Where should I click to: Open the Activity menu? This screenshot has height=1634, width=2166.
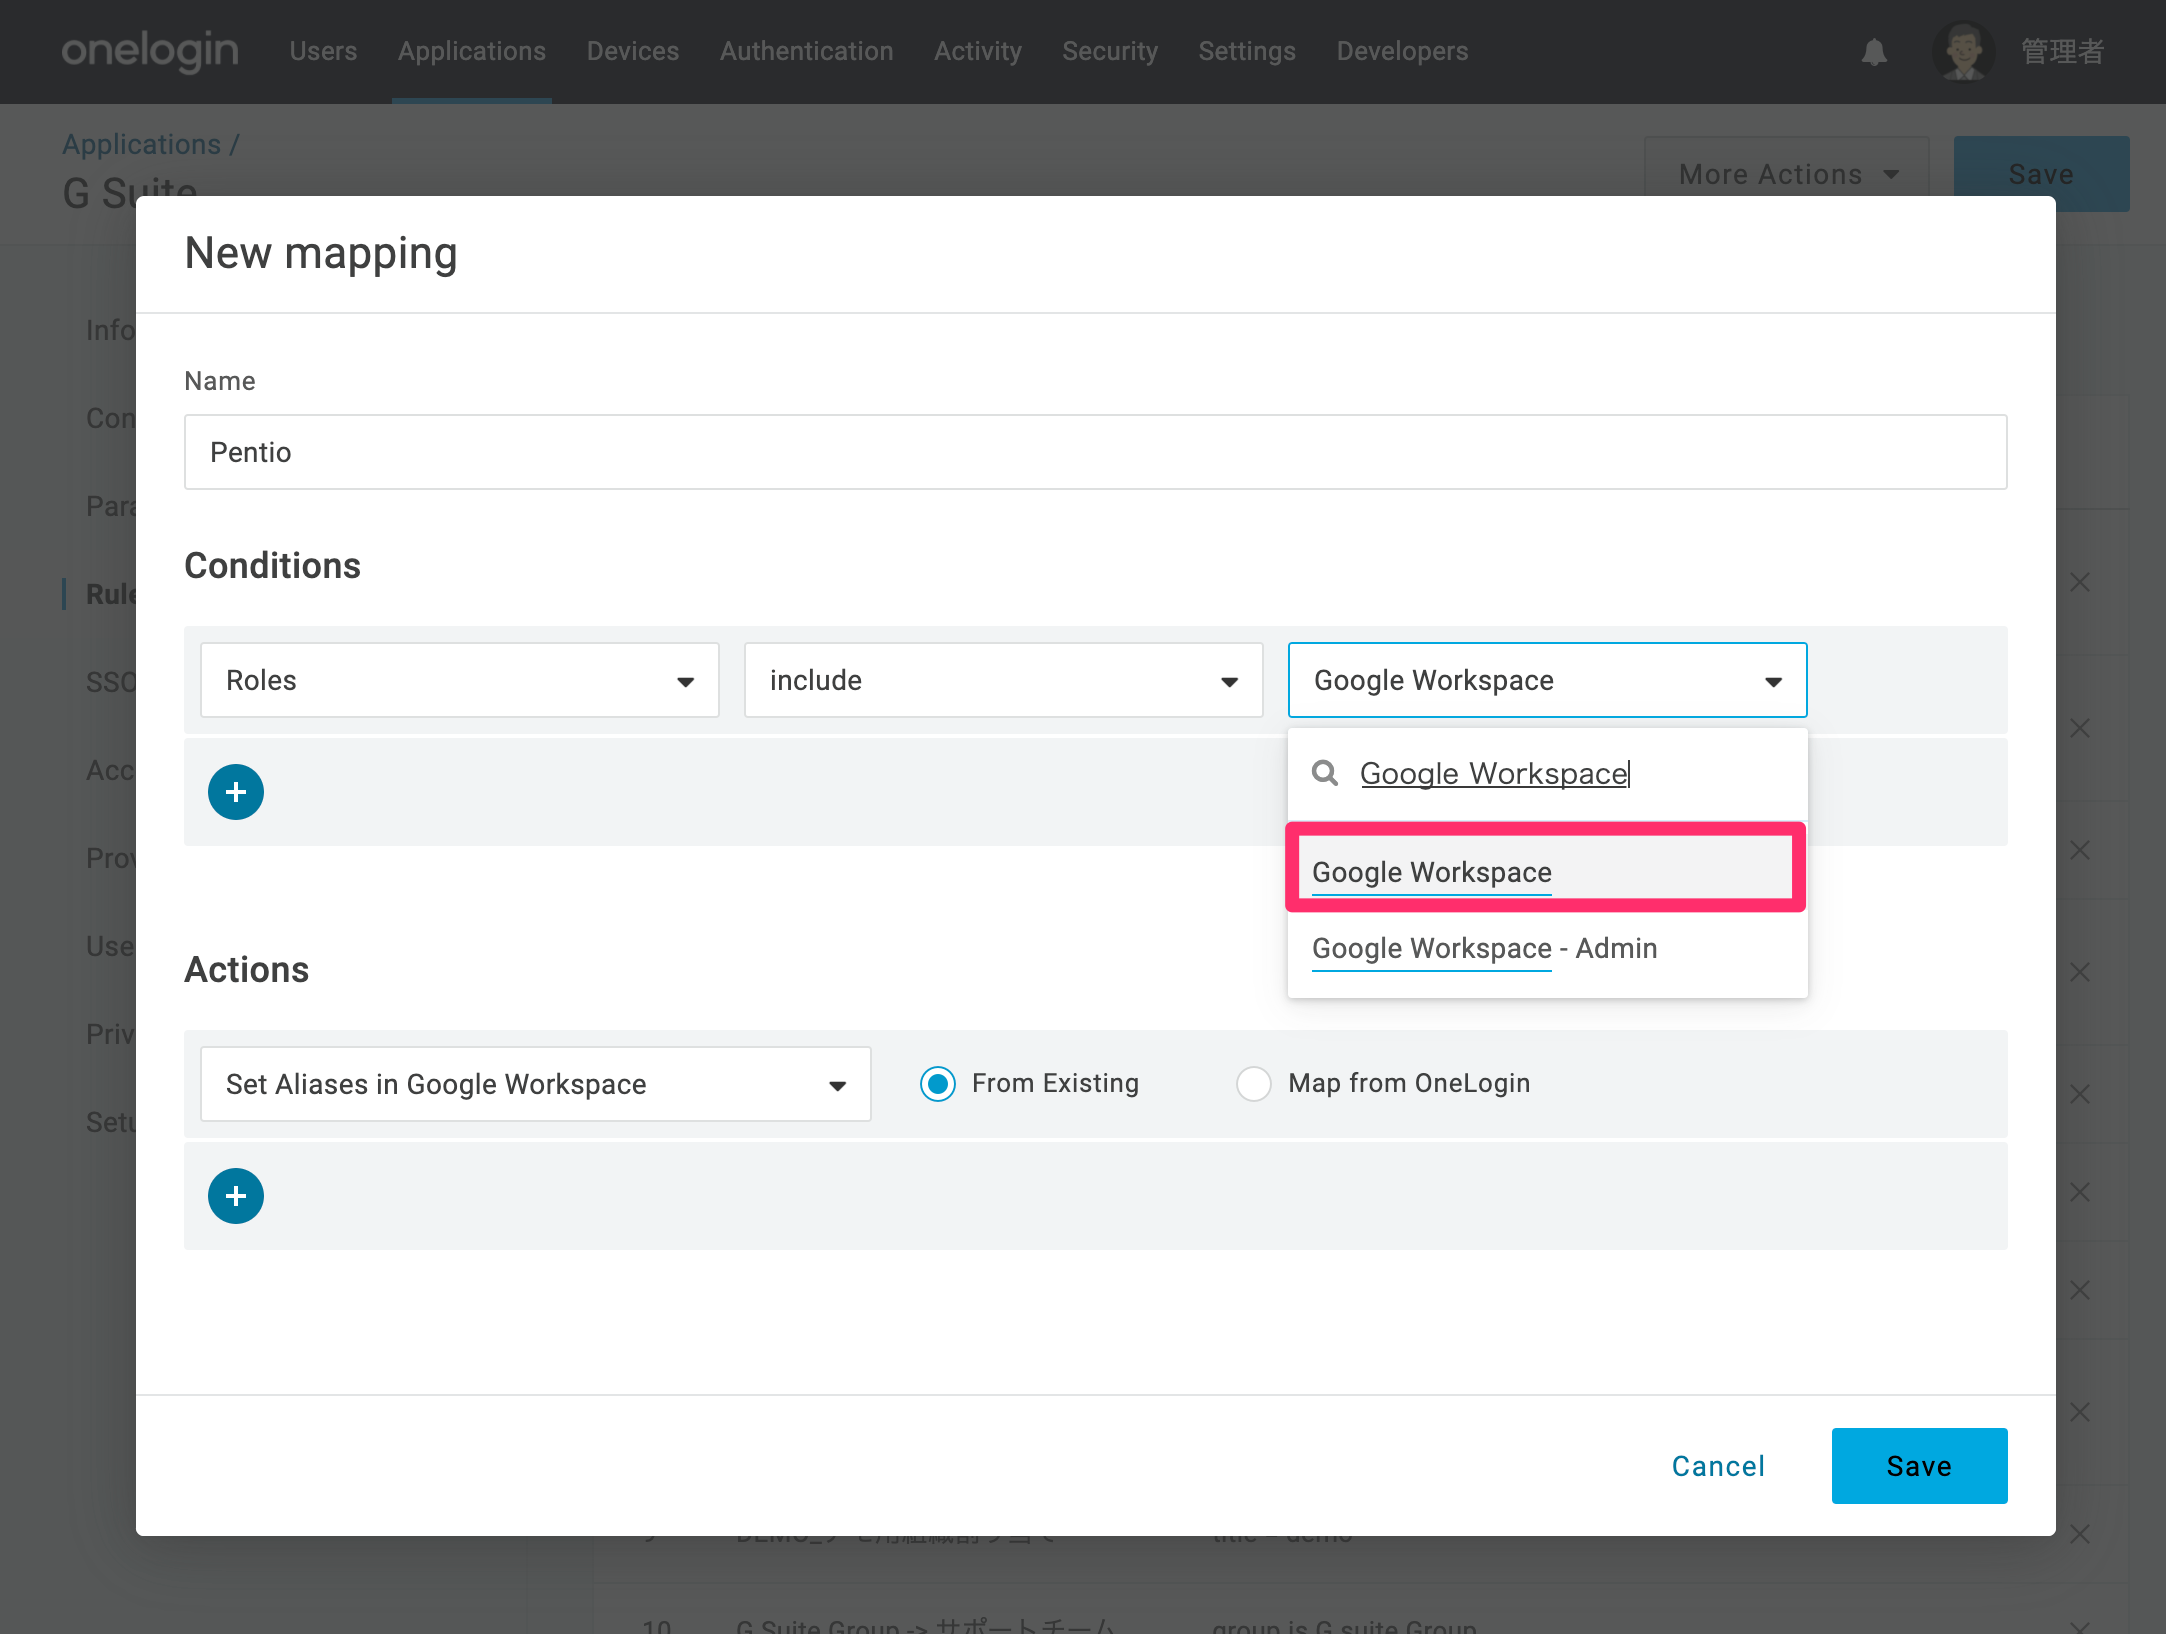(x=978, y=51)
